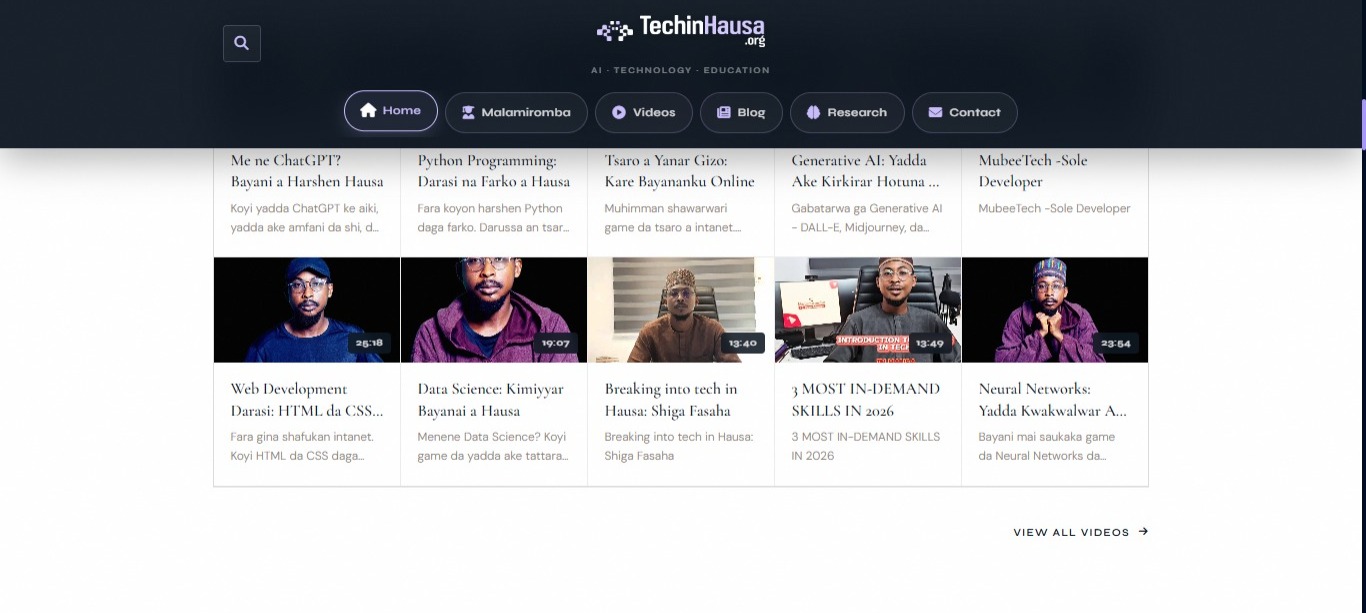Image resolution: width=1366 pixels, height=613 pixels.
Task: Open the Research menu item
Action: coord(847,112)
